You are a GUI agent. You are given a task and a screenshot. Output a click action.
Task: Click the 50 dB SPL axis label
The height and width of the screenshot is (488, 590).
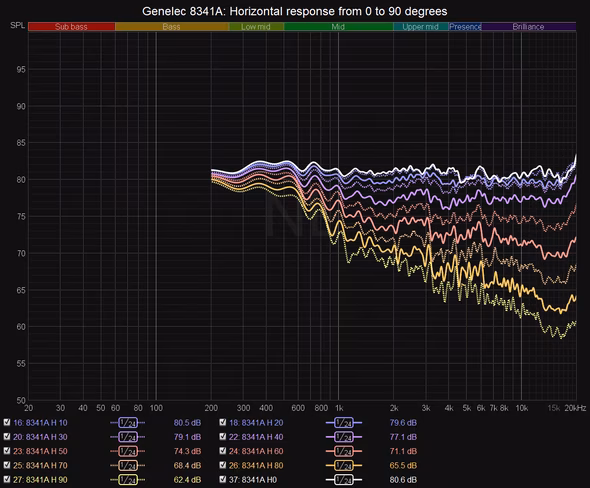pos(21,400)
